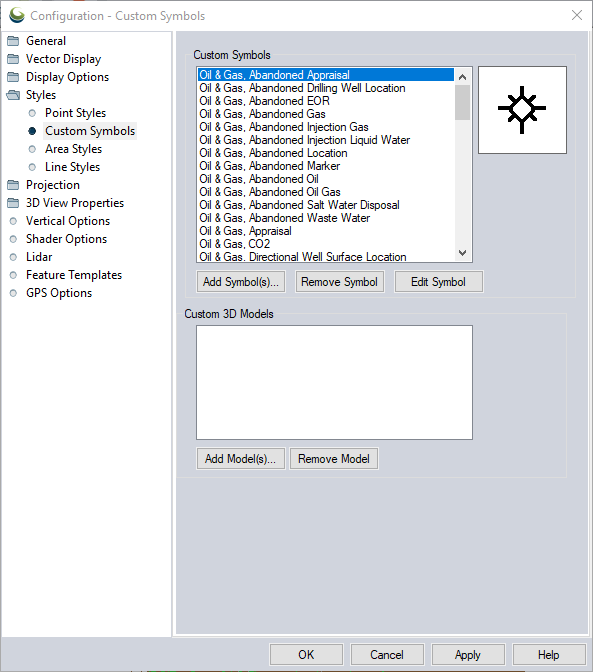Open the General folder icon
The width and height of the screenshot is (593, 672).
pos(13,41)
